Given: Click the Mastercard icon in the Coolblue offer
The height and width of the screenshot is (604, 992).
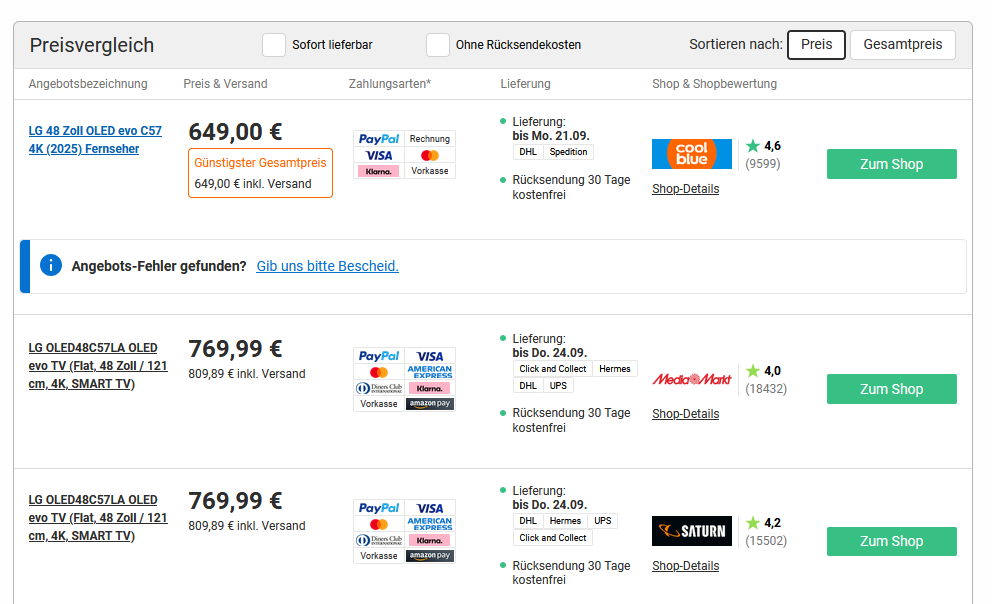Looking at the screenshot, I should [430, 155].
